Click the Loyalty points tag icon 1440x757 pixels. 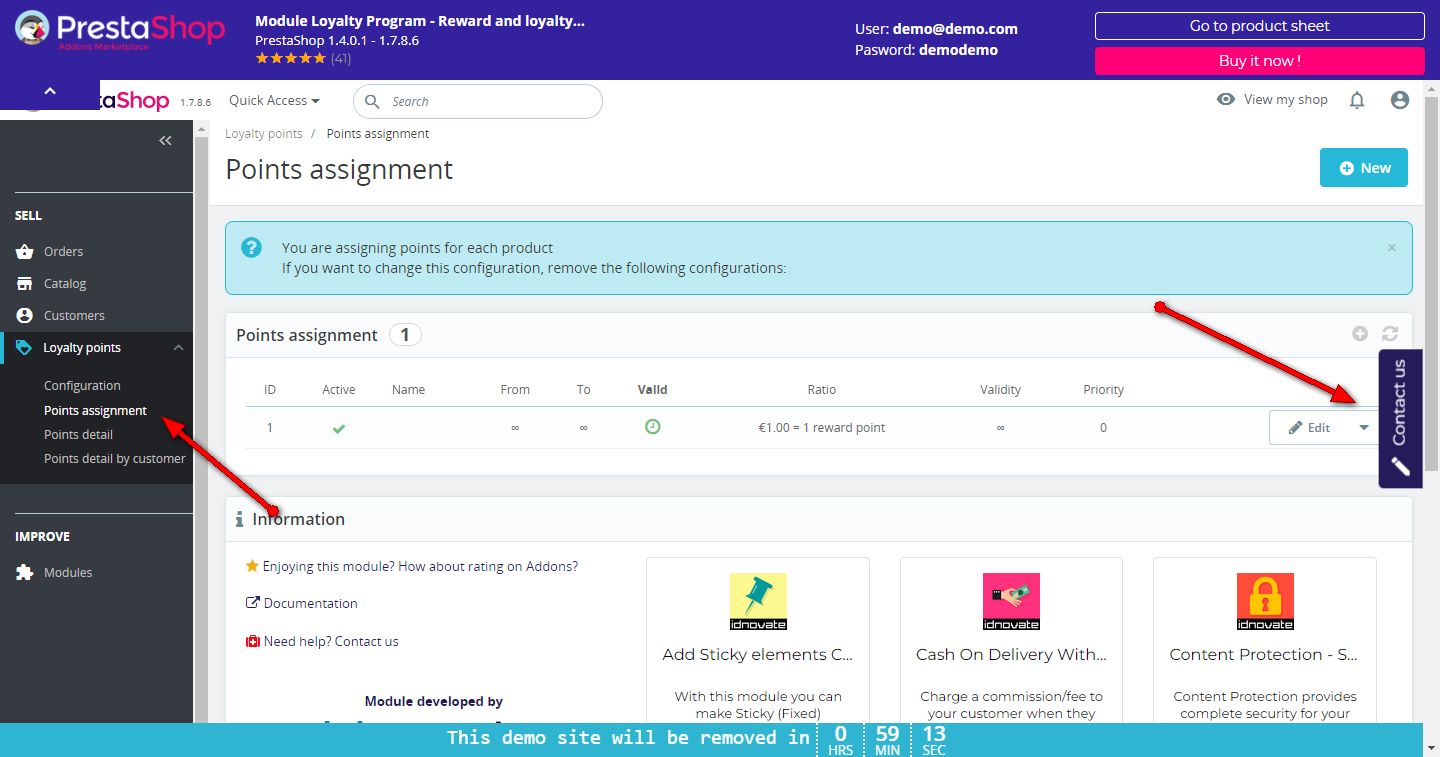pos(24,348)
